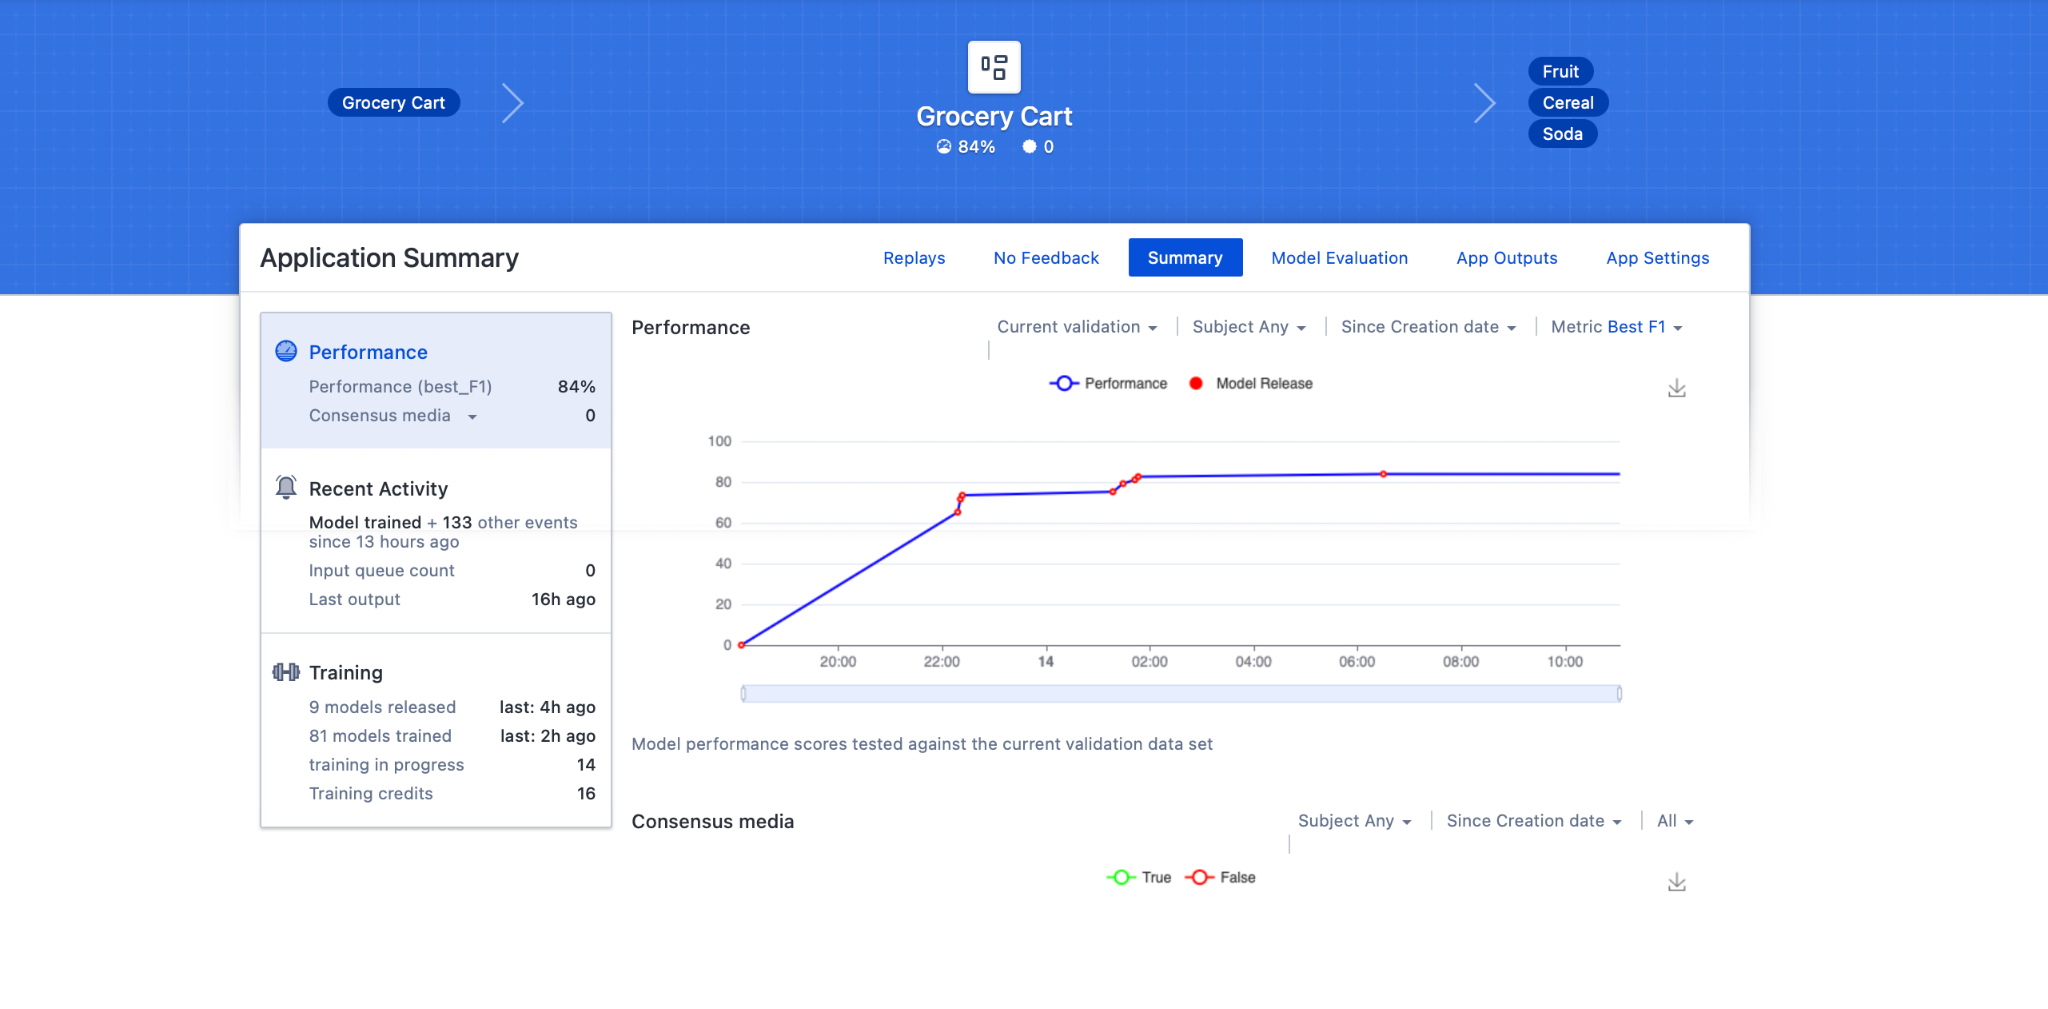The image size is (2048, 1009).
Task: Click the '9 models released' row
Action: (452, 707)
